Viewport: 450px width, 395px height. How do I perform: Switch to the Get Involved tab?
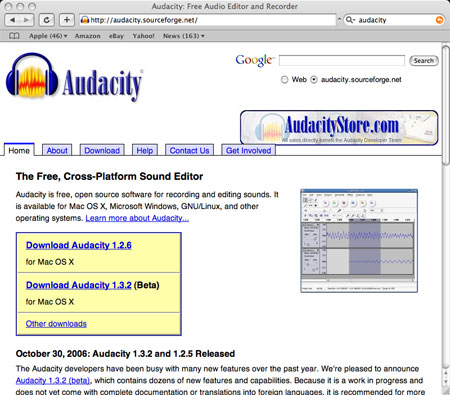coord(249,150)
